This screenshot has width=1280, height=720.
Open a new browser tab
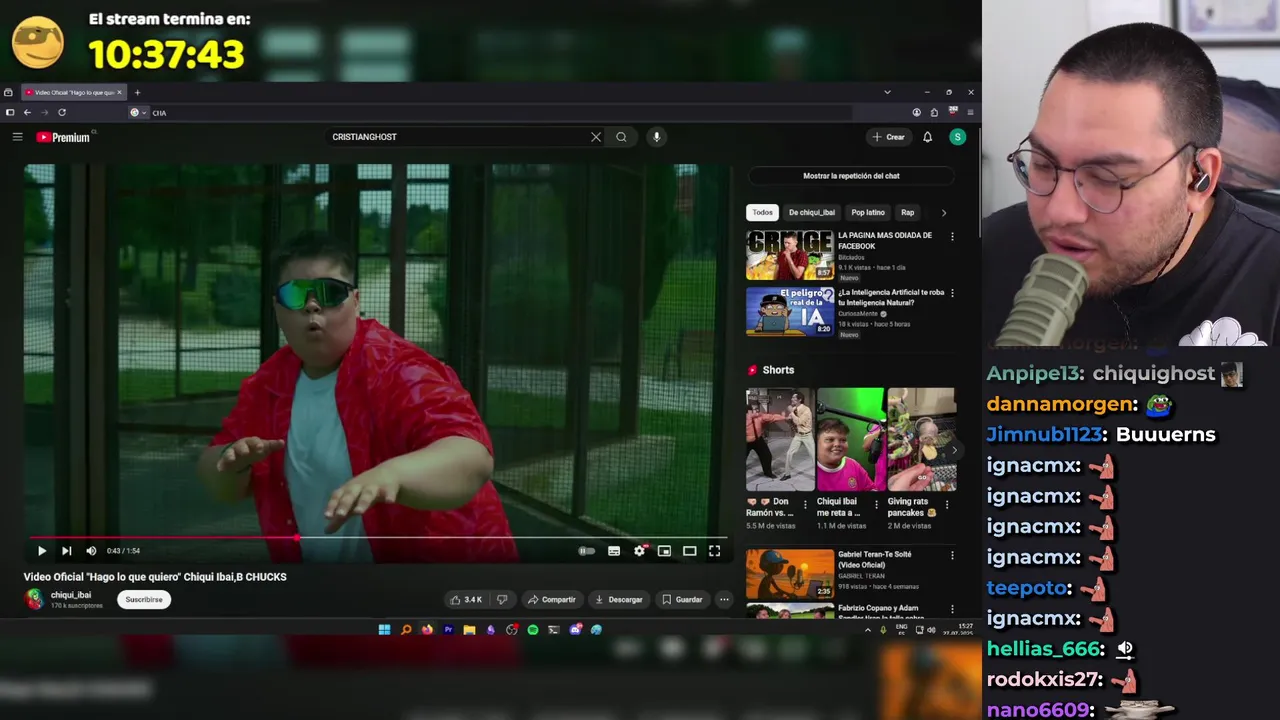click(x=137, y=93)
